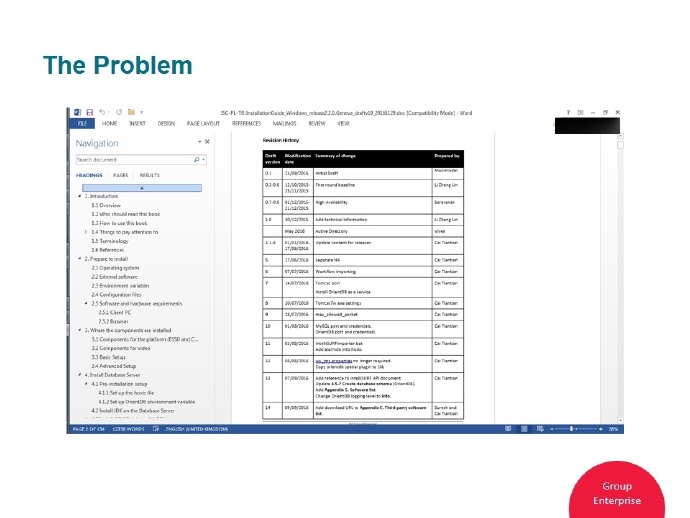Screen dimensions: 690x518
Task: Open the FILE tab
Action: [x=81, y=123]
